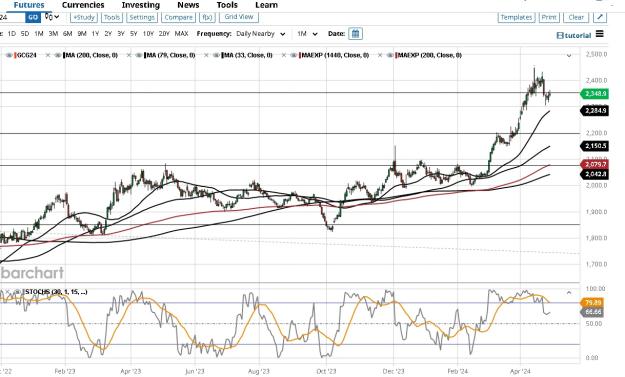The height and width of the screenshot is (377, 625).
Task: Set chart period to 3M
Action: [53, 34]
